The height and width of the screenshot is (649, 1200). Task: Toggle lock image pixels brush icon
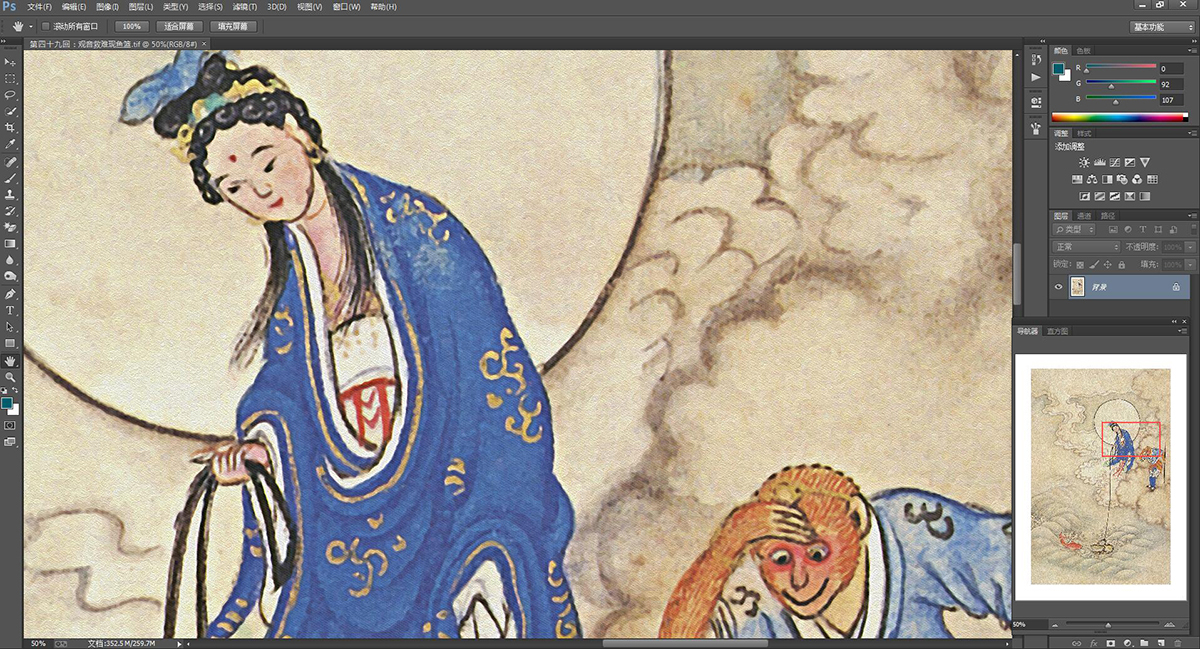1093,264
